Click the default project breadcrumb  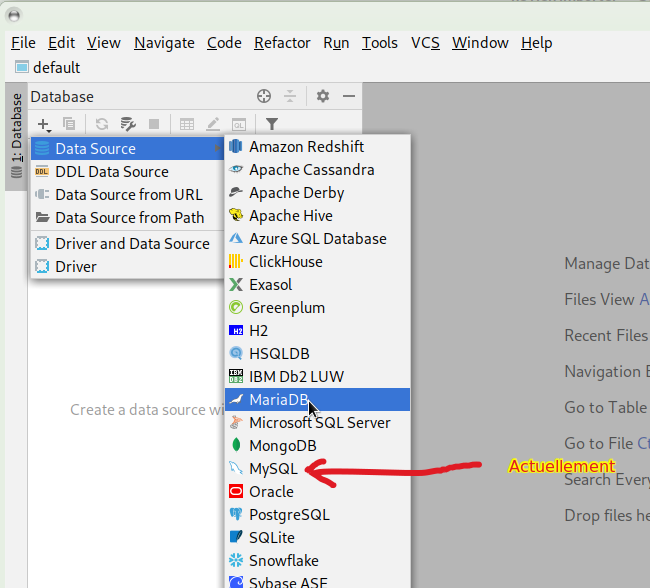click(x=56, y=68)
